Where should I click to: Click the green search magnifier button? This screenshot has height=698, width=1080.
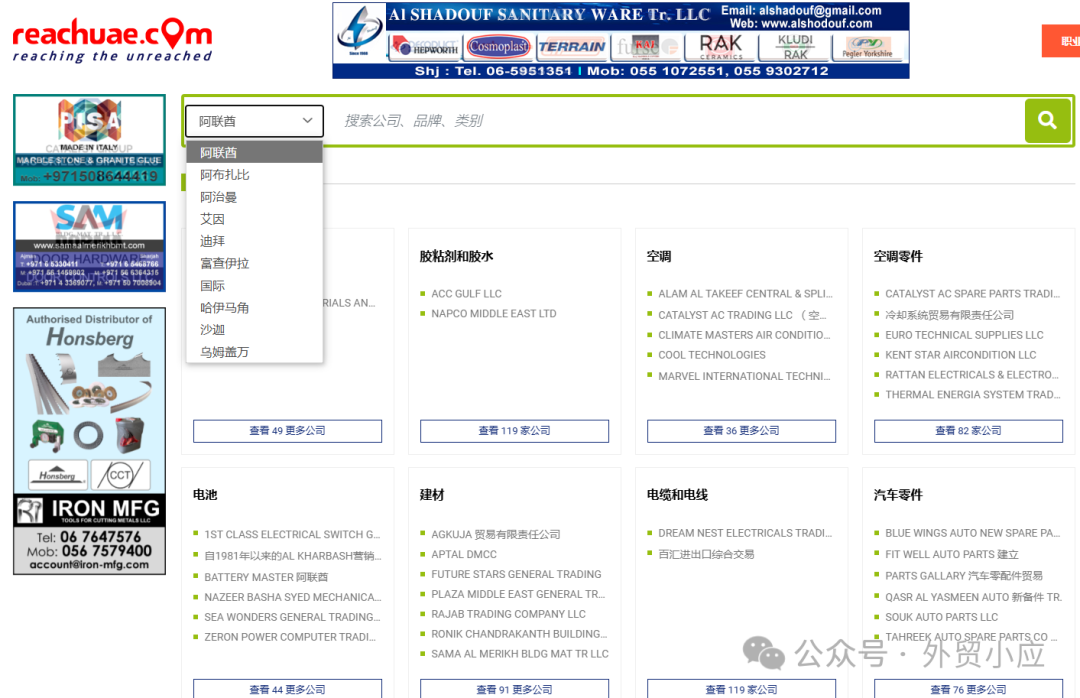click(1047, 121)
